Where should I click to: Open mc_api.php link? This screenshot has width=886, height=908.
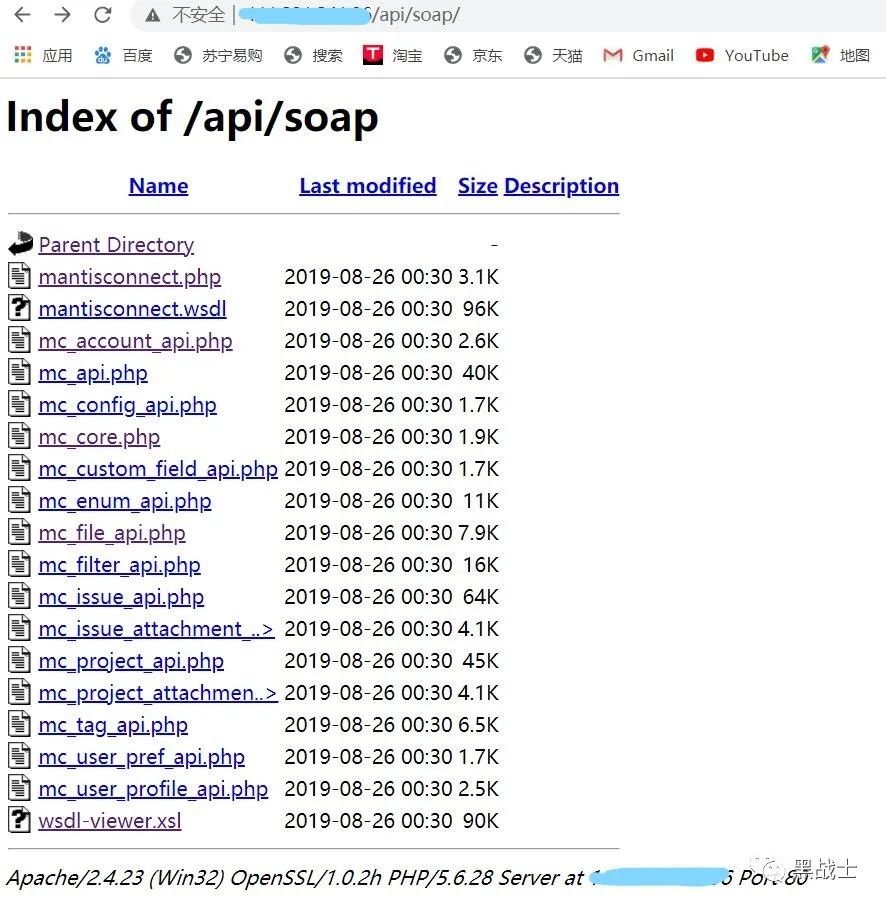click(93, 373)
